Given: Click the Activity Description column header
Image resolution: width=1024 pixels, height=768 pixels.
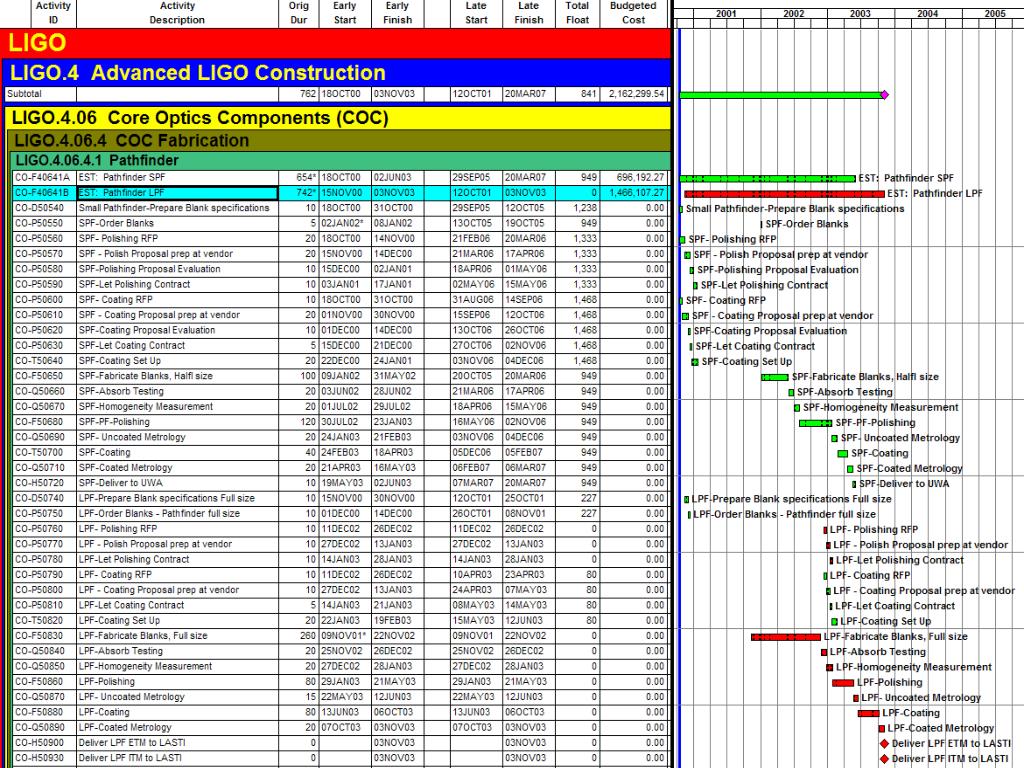Looking at the screenshot, I should click(x=177, y=13).
